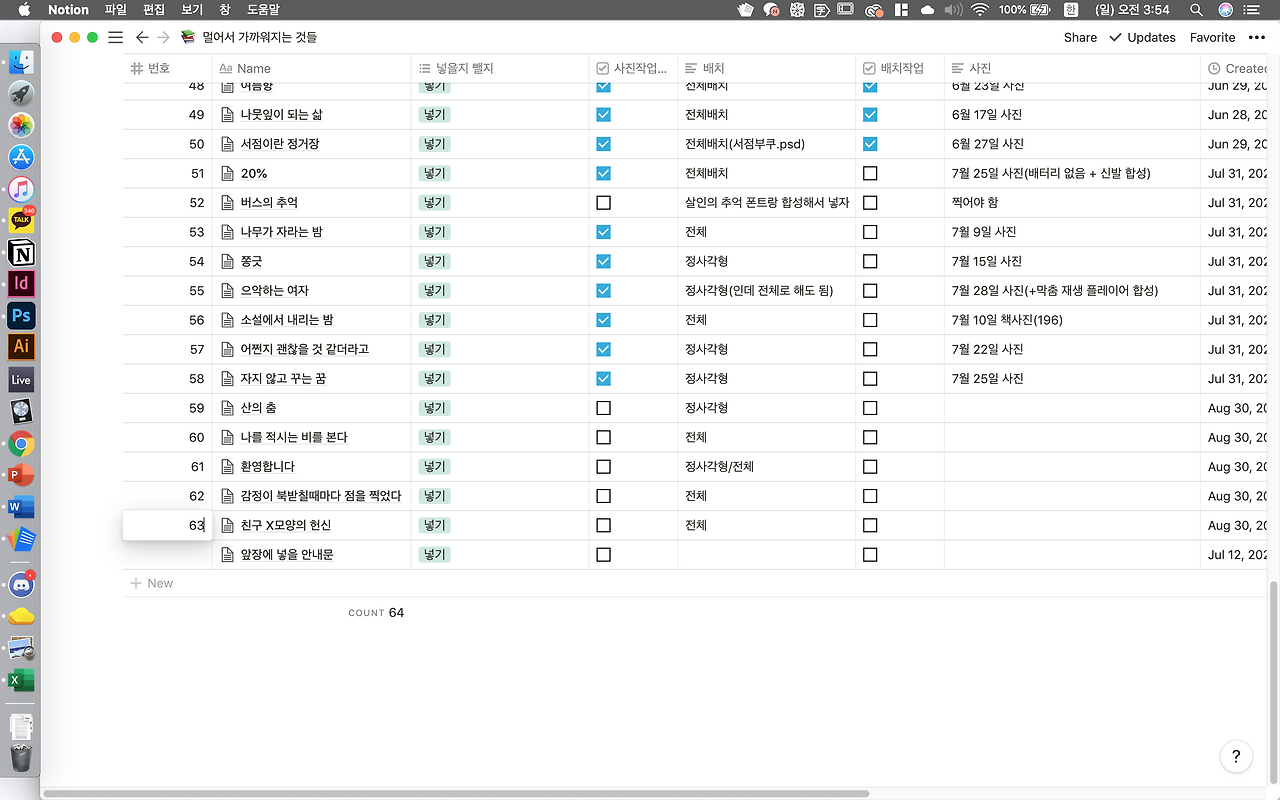Uncheck the 사진작업 checkbox for 나뭇잎이 되는 삶
1280x800 pixels.
603,114
